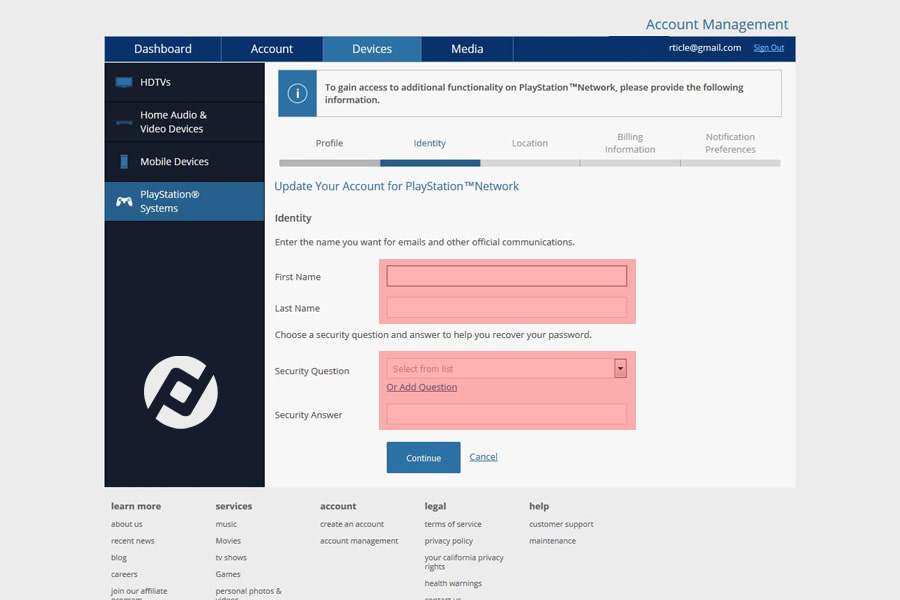Click the Continue button
Screen dimensions: 900x600
click(424, 458)
